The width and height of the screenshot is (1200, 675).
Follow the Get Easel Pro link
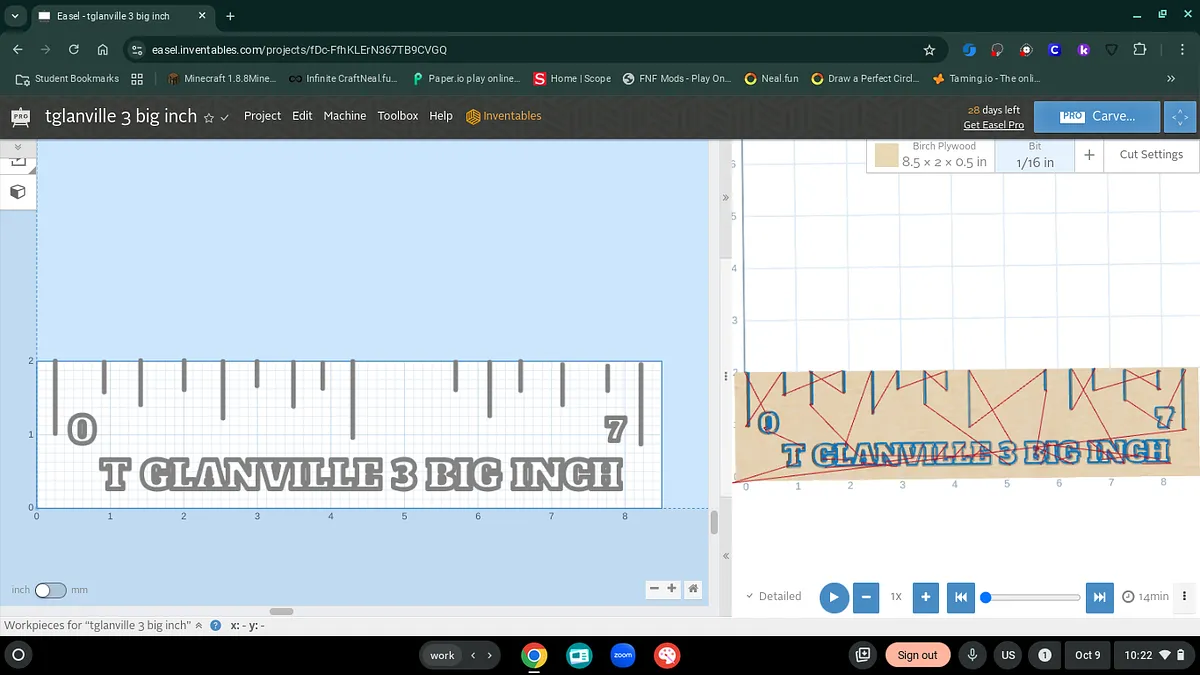coord(993,125)
